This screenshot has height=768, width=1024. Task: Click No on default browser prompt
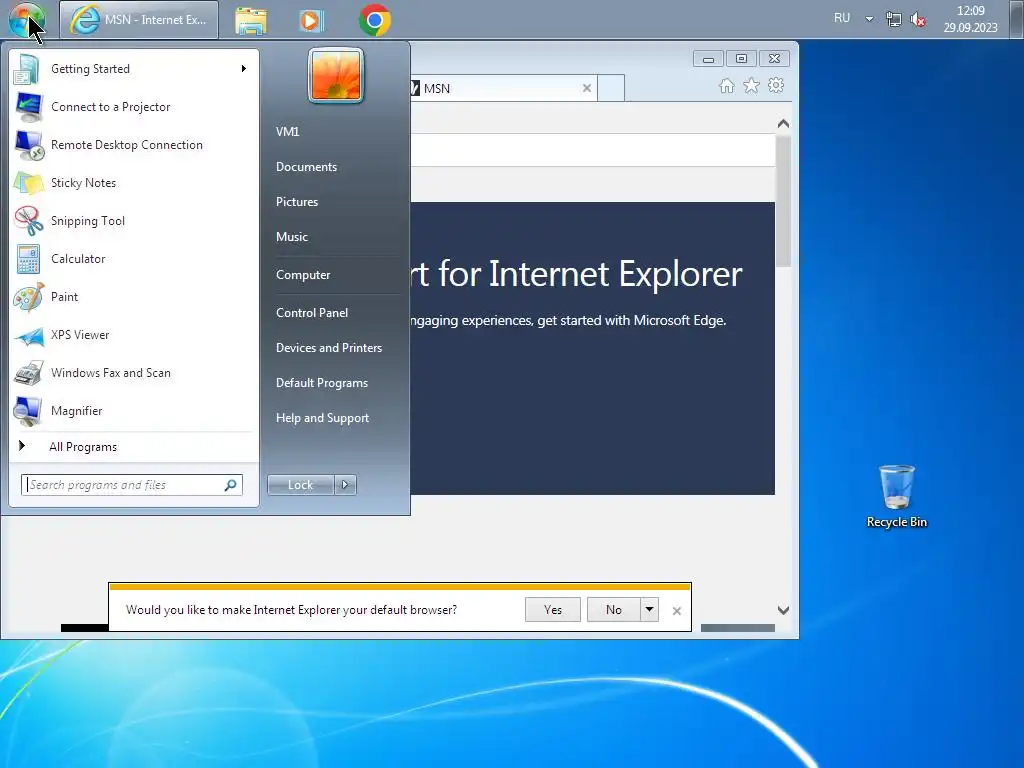tap(613, 609)
